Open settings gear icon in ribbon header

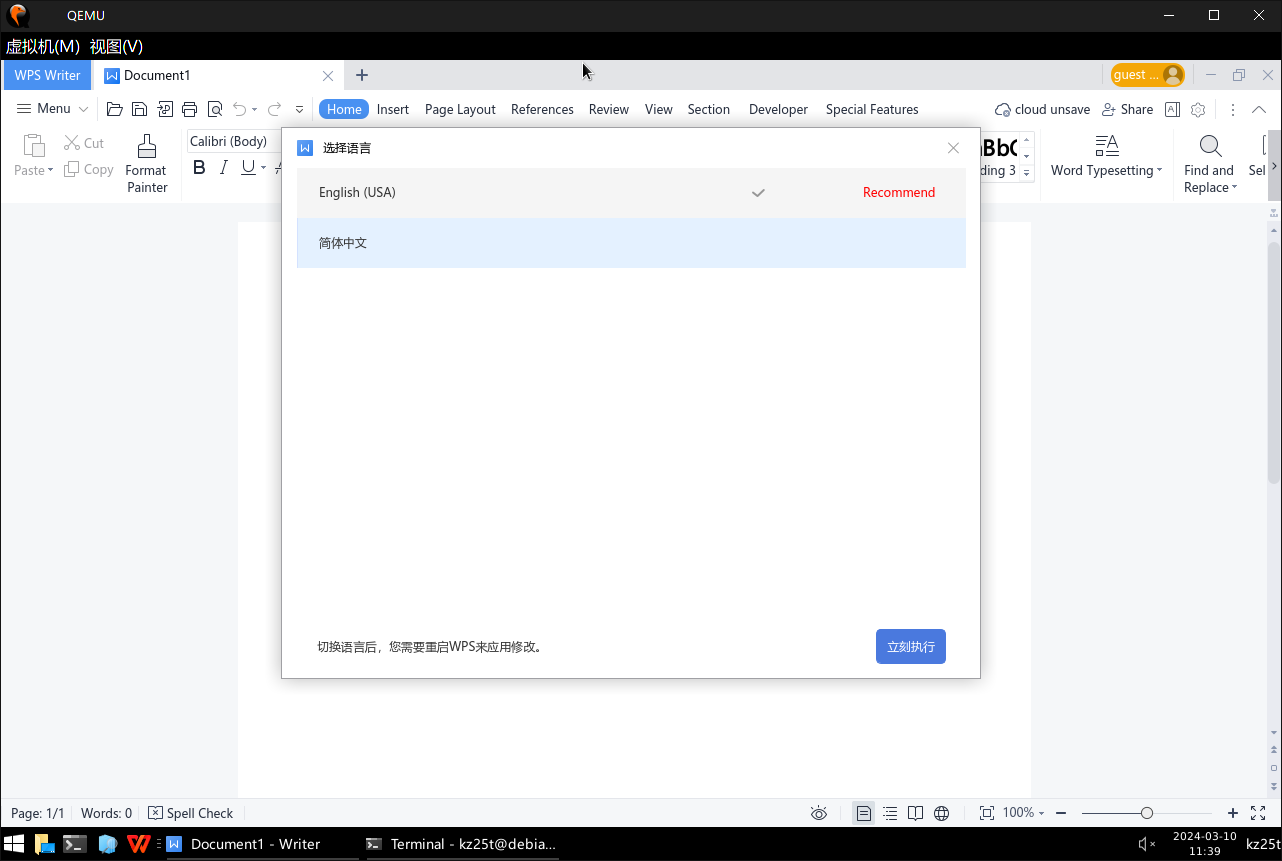1198,109
